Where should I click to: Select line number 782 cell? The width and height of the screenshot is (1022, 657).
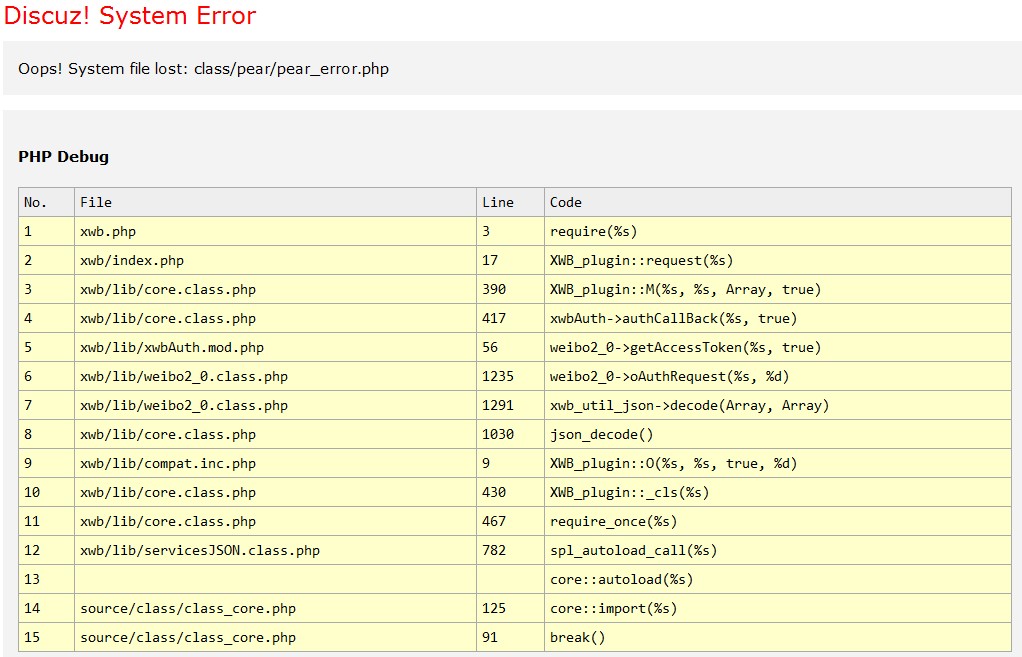point(510,550)
